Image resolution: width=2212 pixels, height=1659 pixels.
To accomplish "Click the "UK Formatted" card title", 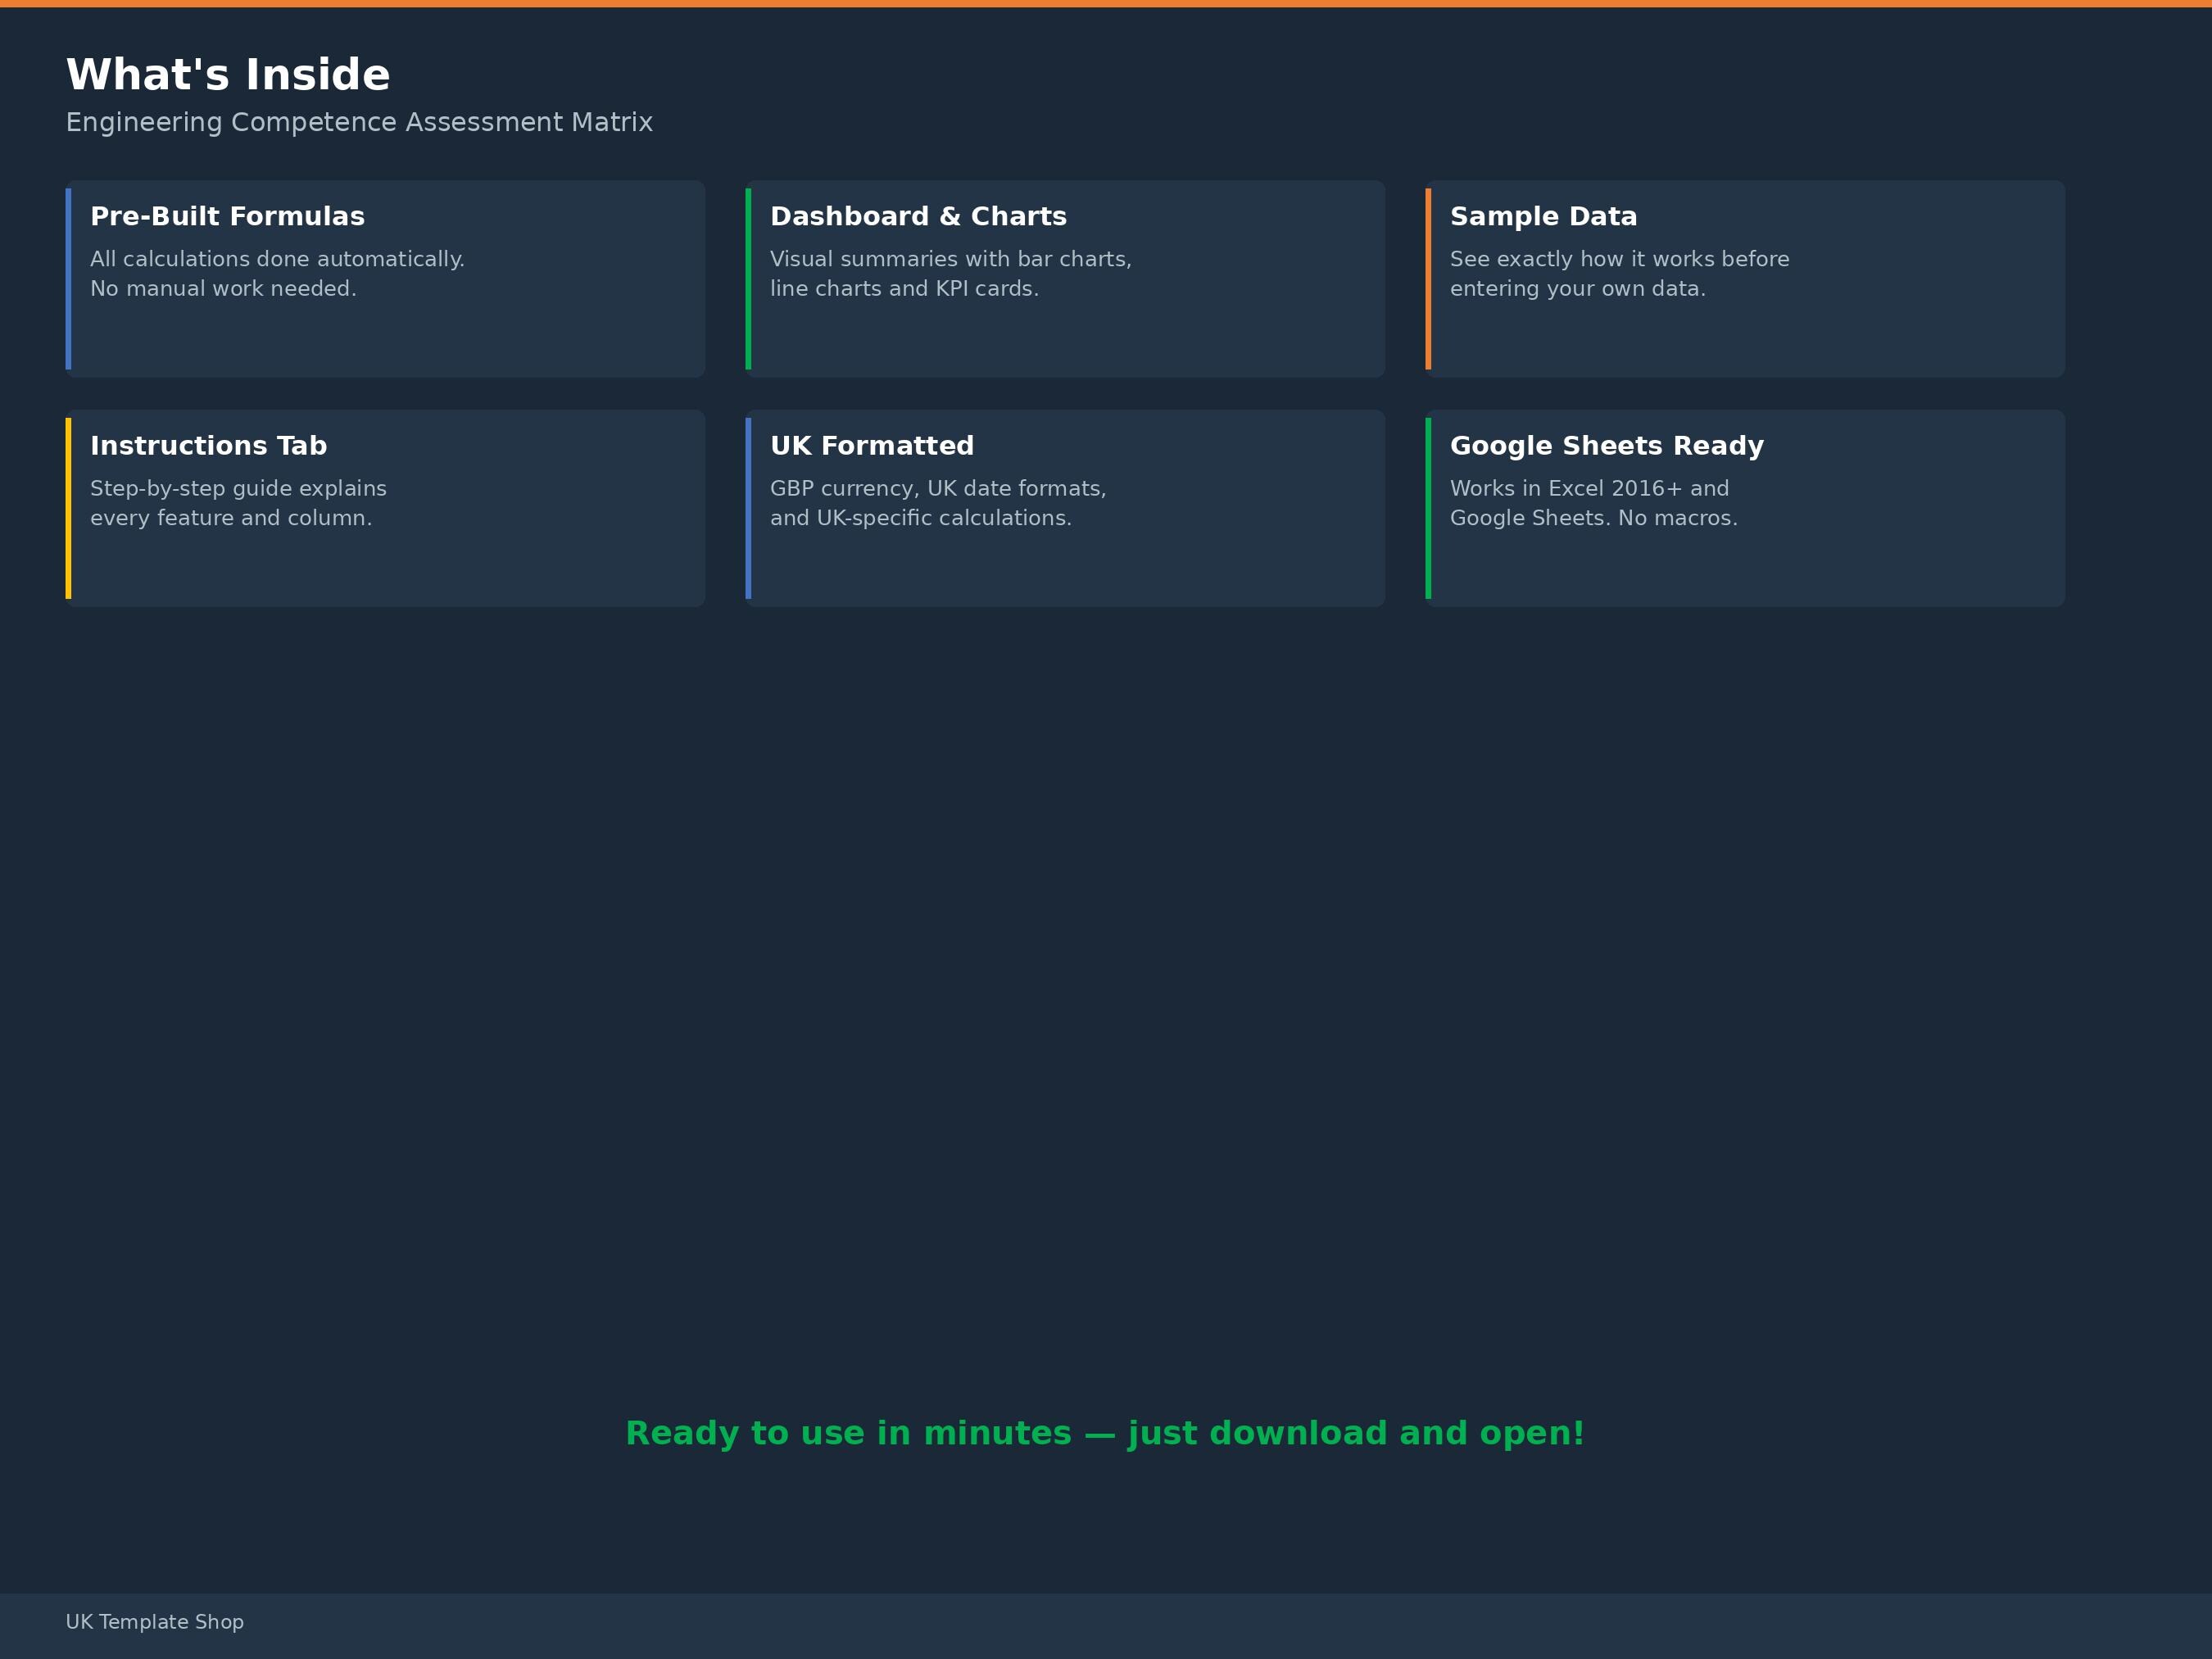I will pos(871,446).
